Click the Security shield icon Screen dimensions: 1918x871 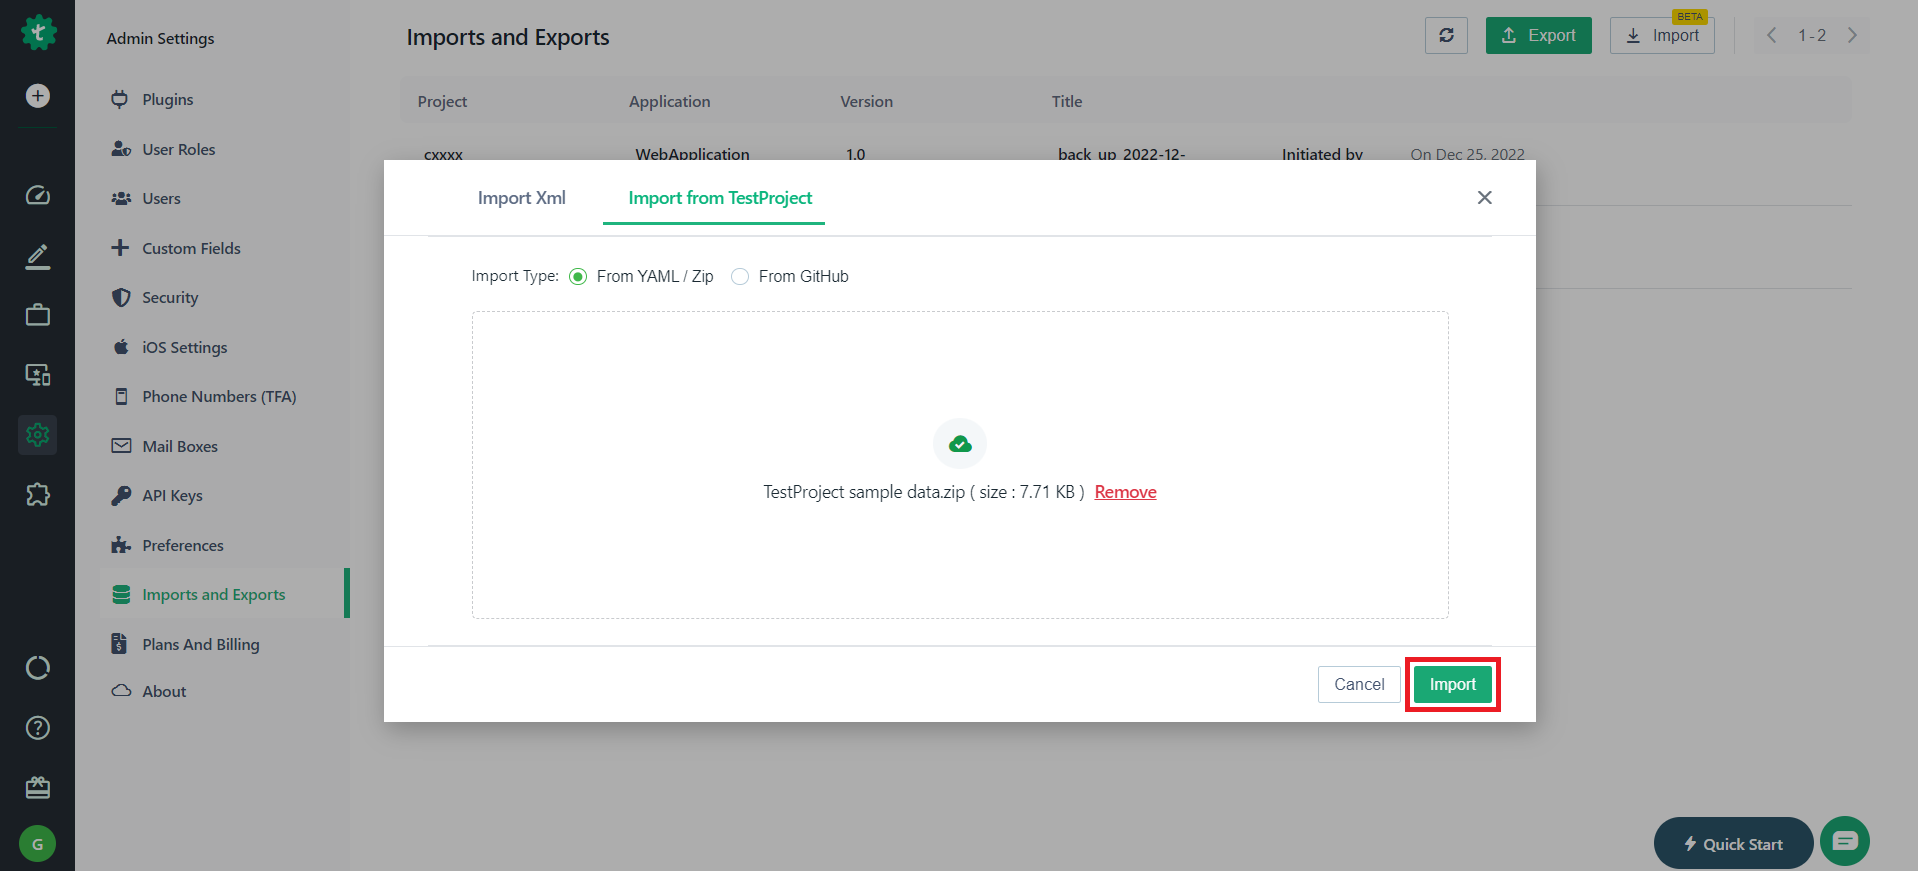tap(121, 297)
